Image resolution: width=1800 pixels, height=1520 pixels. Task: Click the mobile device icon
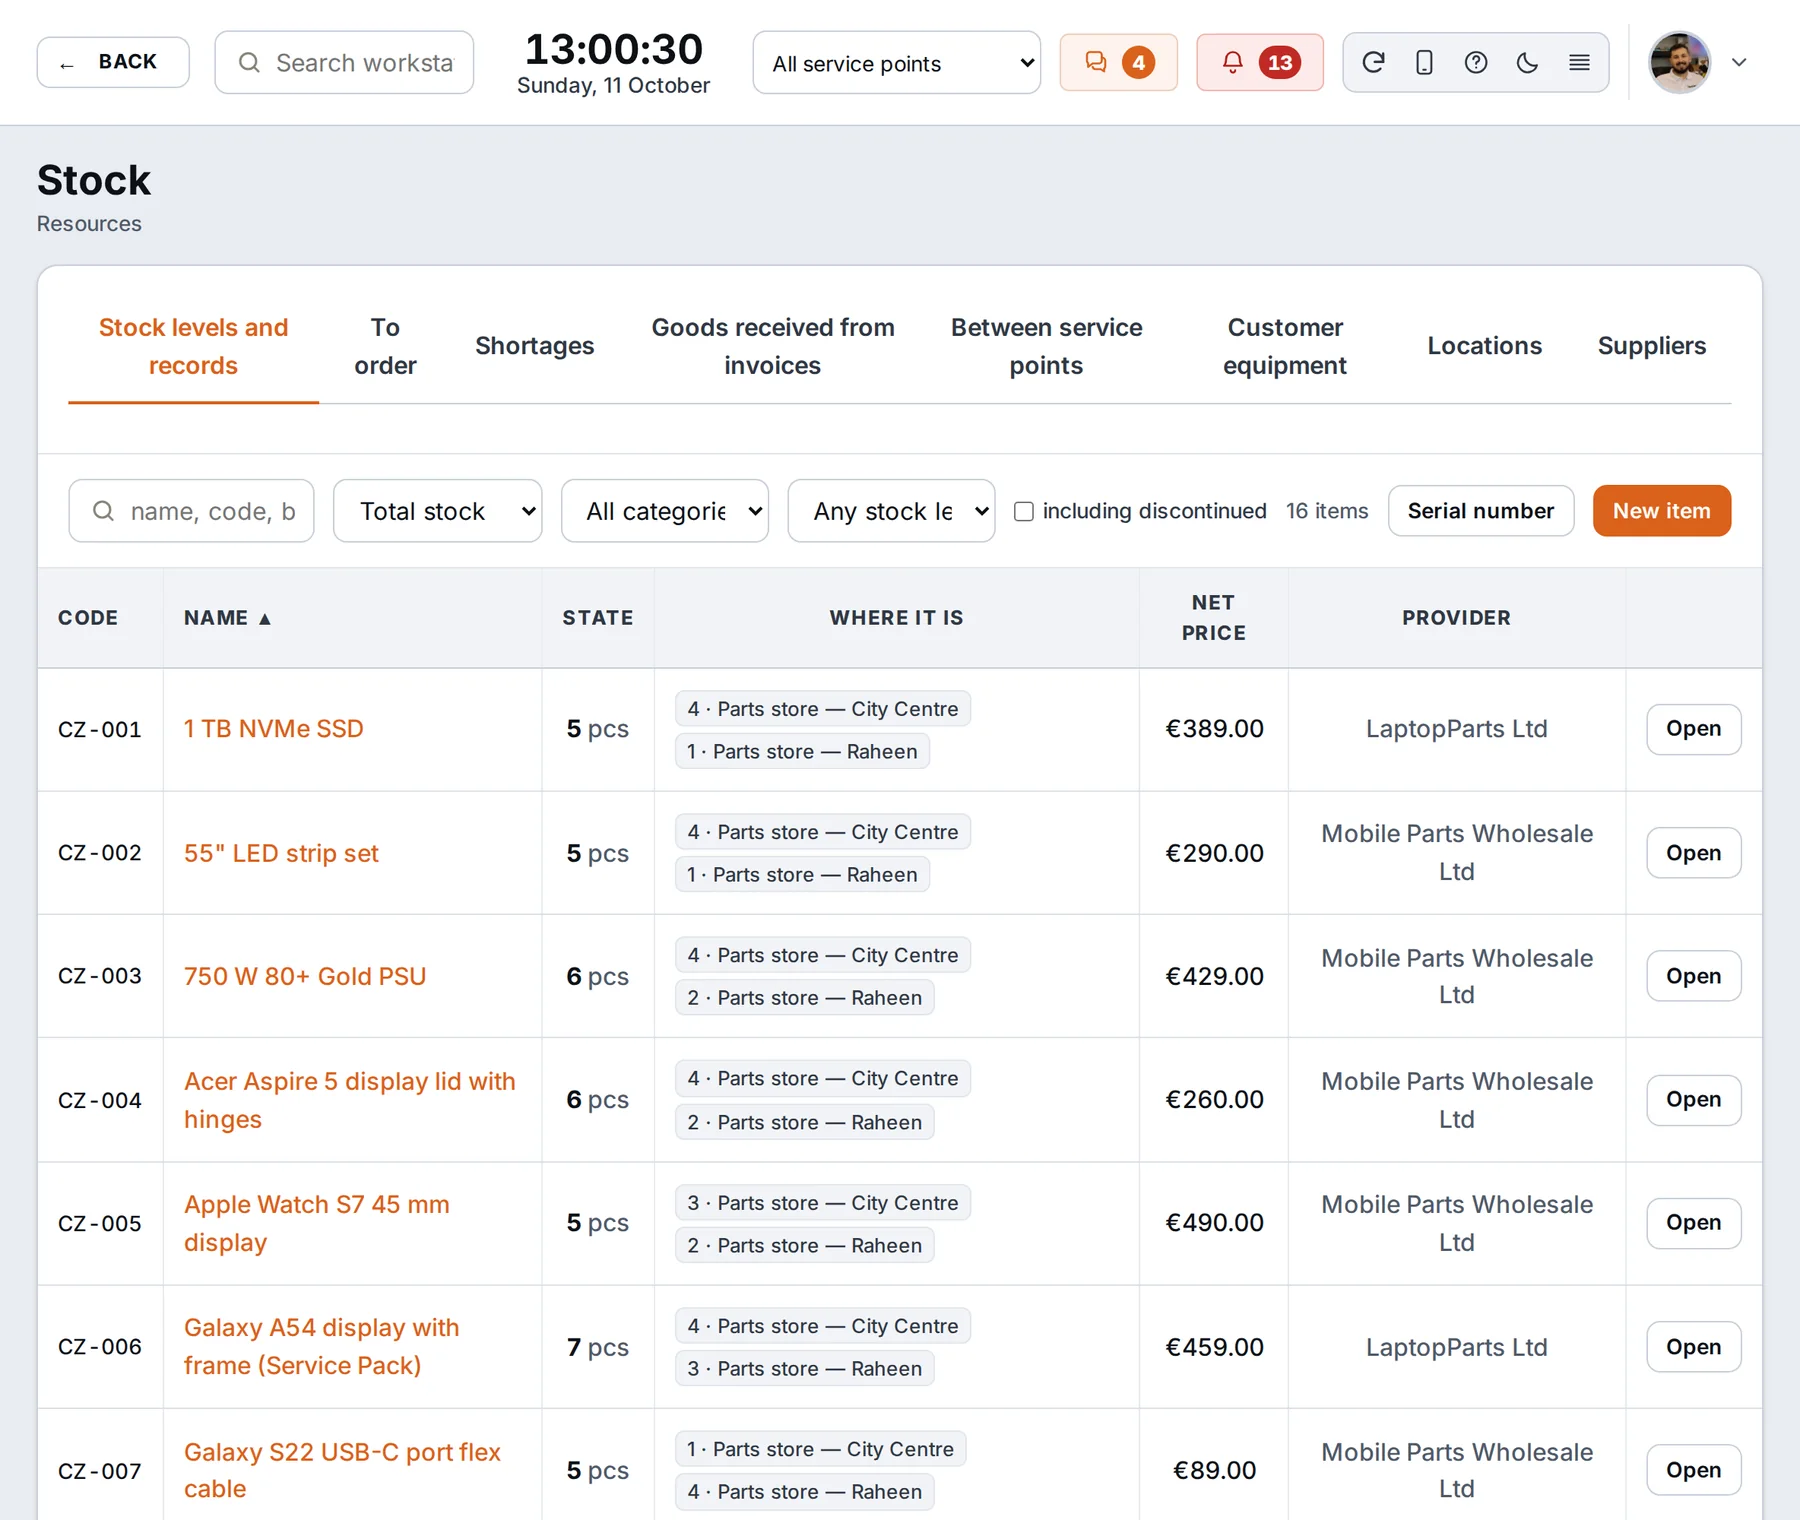click(1424, 62)
